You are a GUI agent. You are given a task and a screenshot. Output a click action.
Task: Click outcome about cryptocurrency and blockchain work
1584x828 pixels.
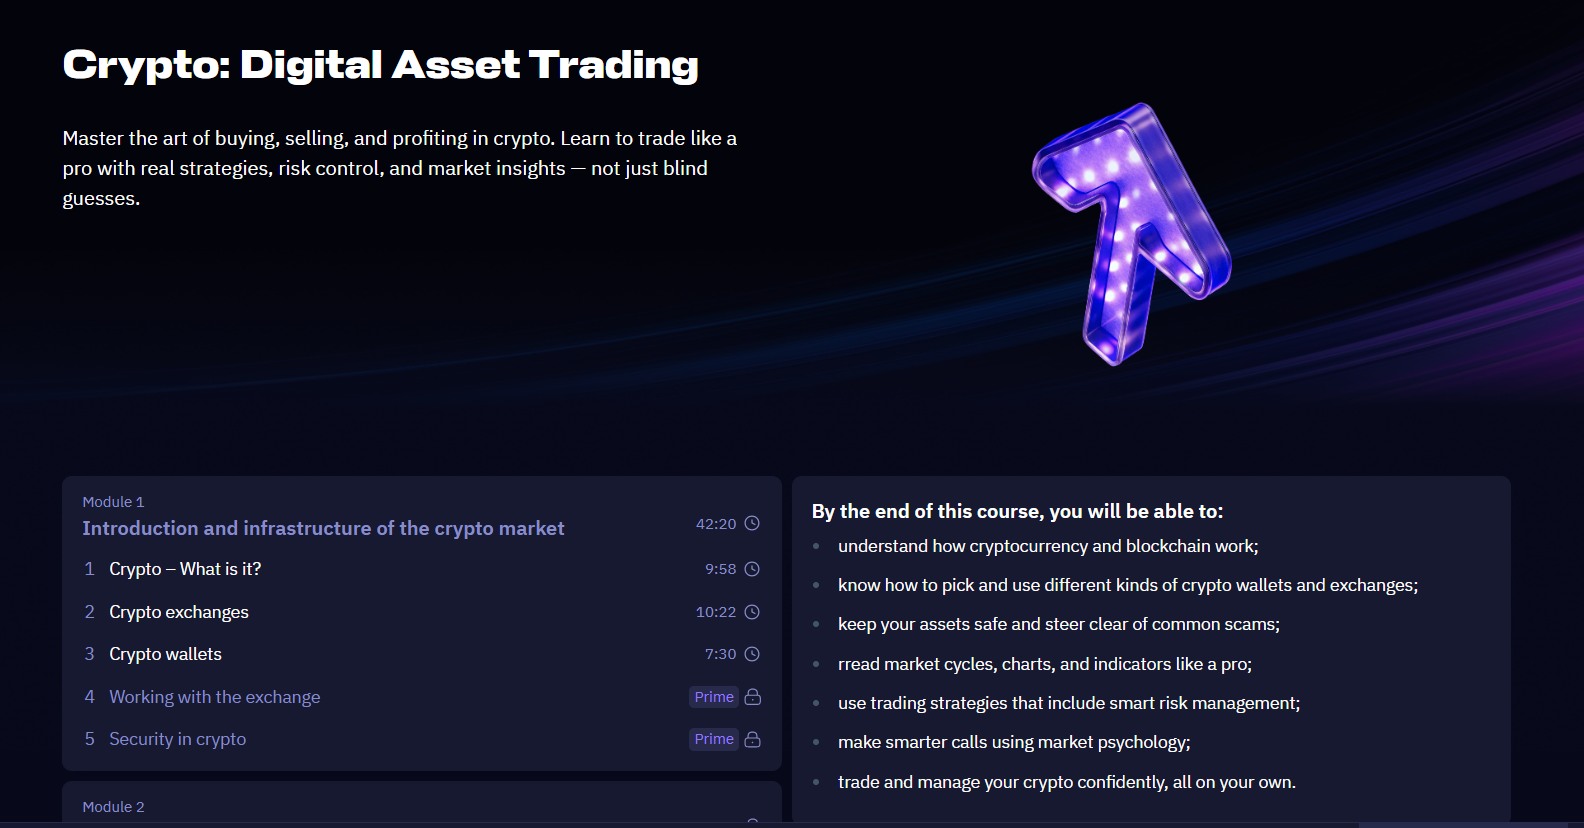(x=1048, y=546)
